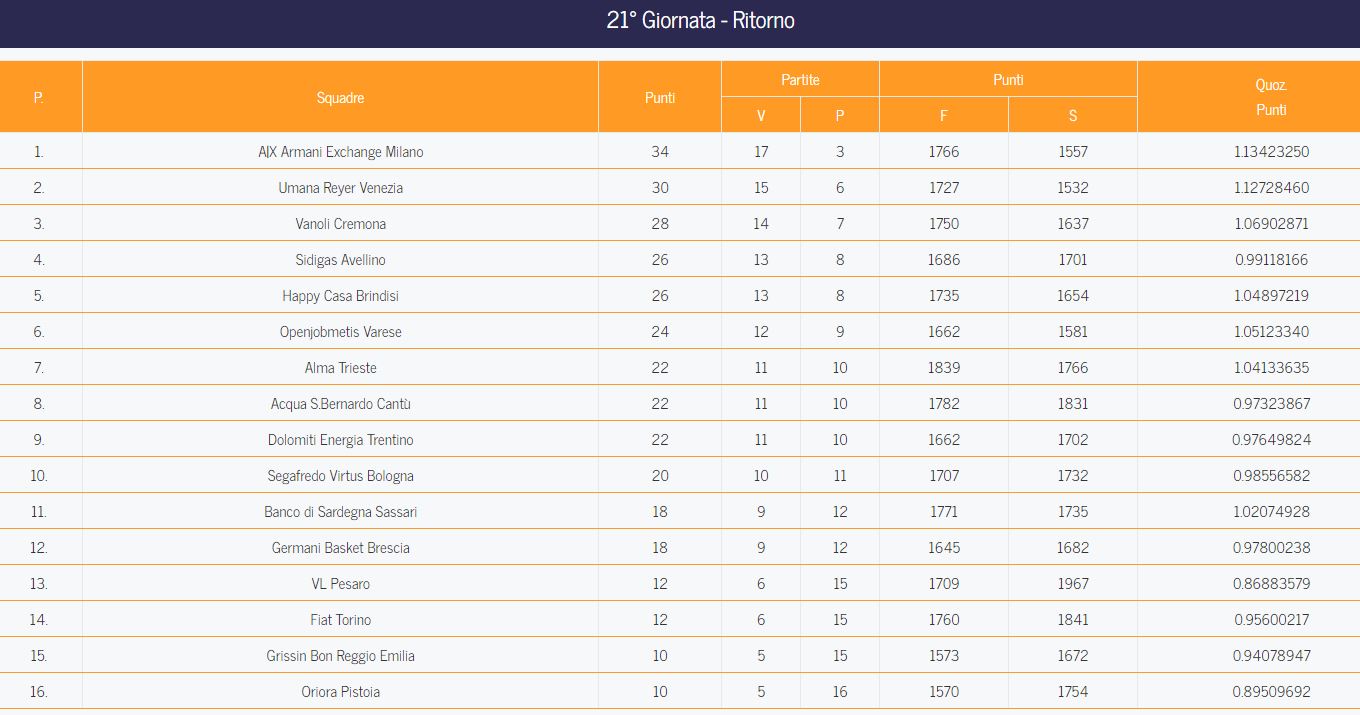Open VL Pesaro team row
The image size is (1360, 715).
click(x=680, y=583)
